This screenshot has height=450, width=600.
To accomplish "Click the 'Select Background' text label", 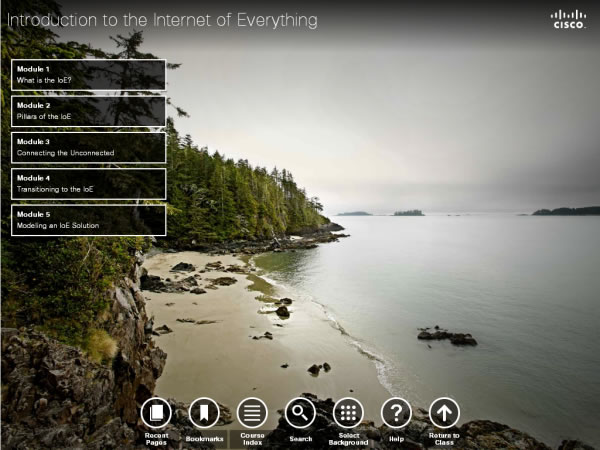I will pos(348,439).
